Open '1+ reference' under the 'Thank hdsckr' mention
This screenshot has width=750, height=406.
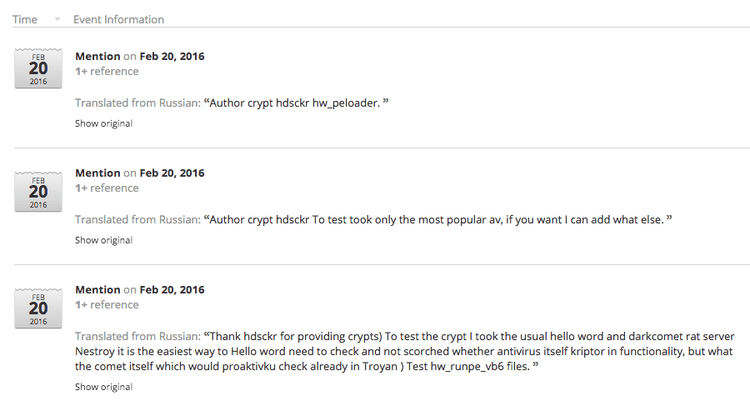(107, 305)
